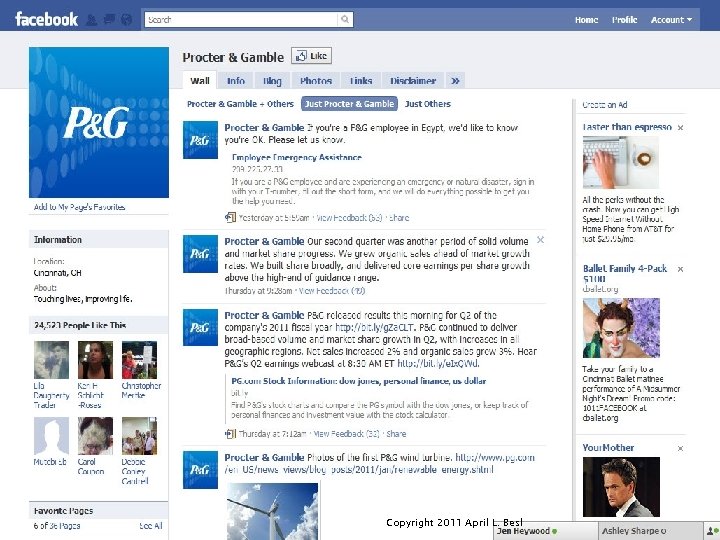Click P&G avatar on Q2 results post
Image resolution: width=720 pixels, height=540 pixels.
click(200, 327)
